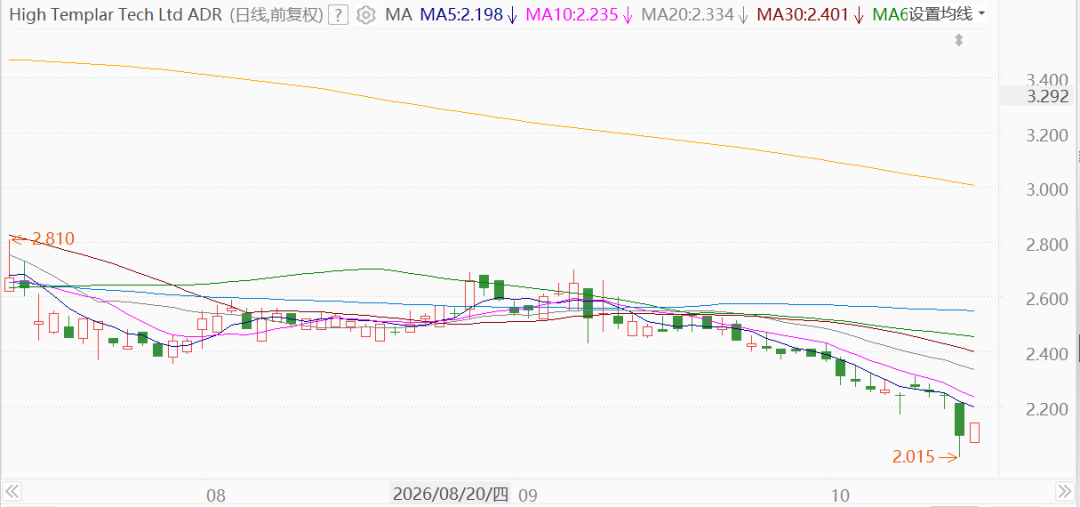The image size is (1080, 507).
Task: Click the 2.400 axis price label
Action: [1047, 354]
